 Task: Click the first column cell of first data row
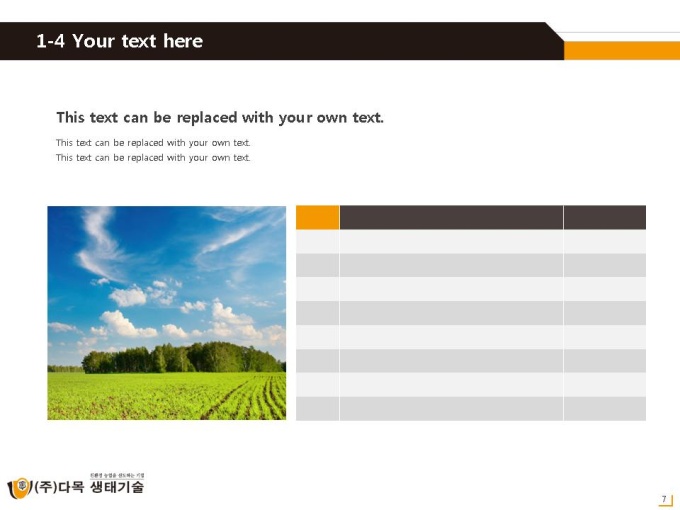tap(317, 242)
